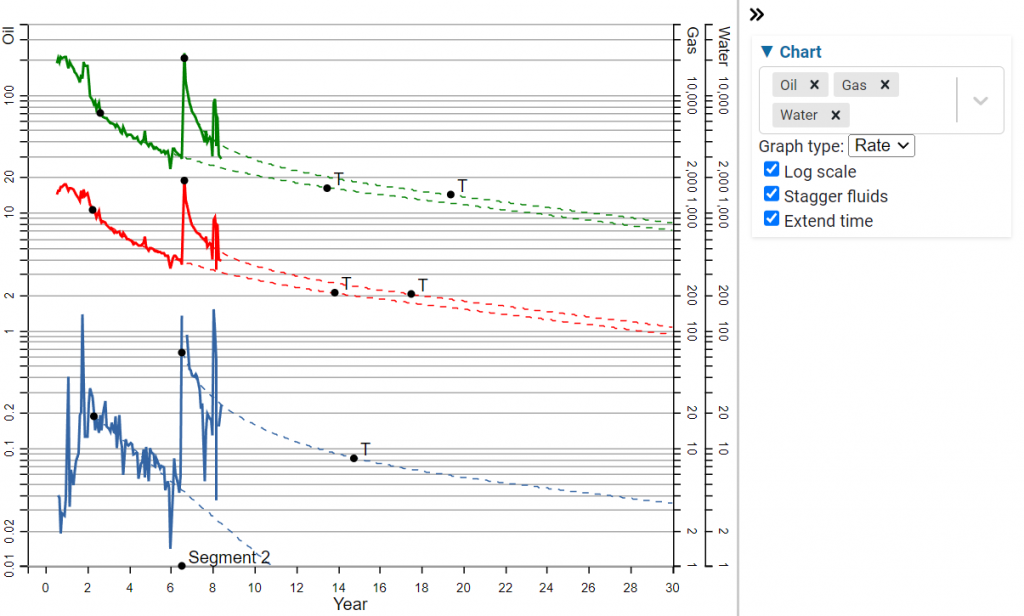Viewport: 1024px width, 616px height.
Task: Click the Water axis title on the right
Action: pyautogui.click(x=724, y=46)
